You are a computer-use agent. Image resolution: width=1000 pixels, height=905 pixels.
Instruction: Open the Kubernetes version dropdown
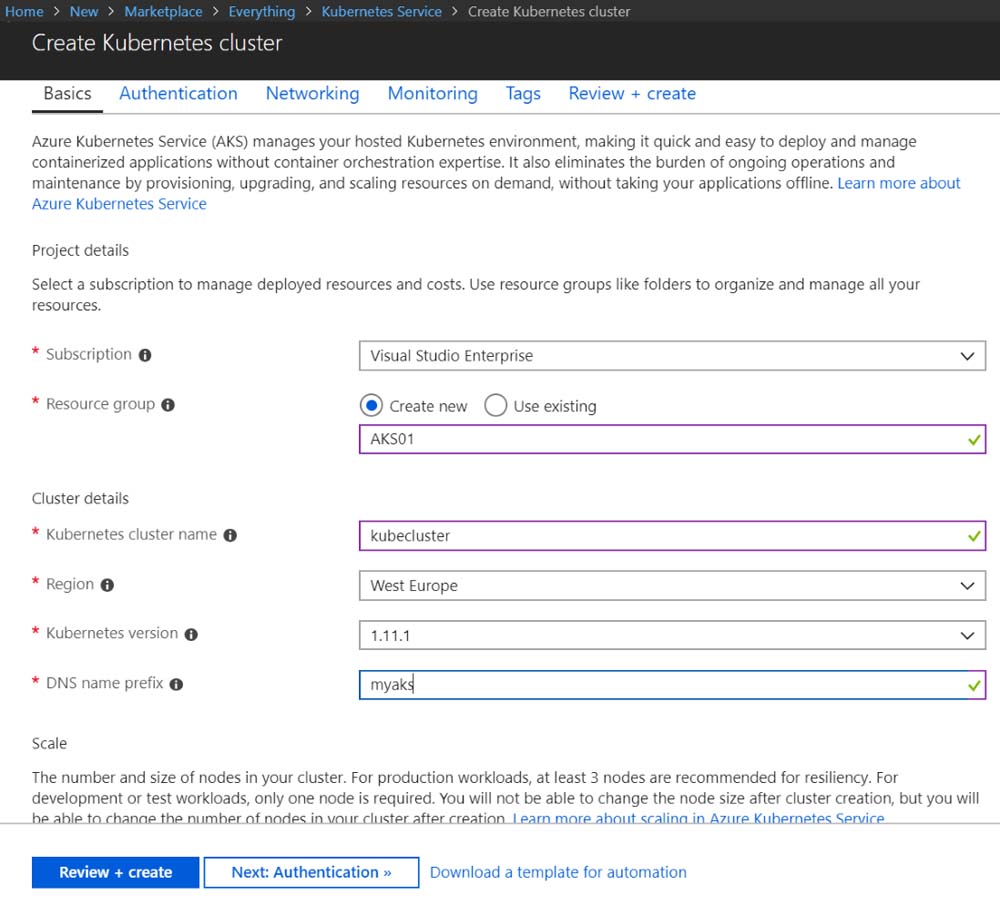[671, 635]
